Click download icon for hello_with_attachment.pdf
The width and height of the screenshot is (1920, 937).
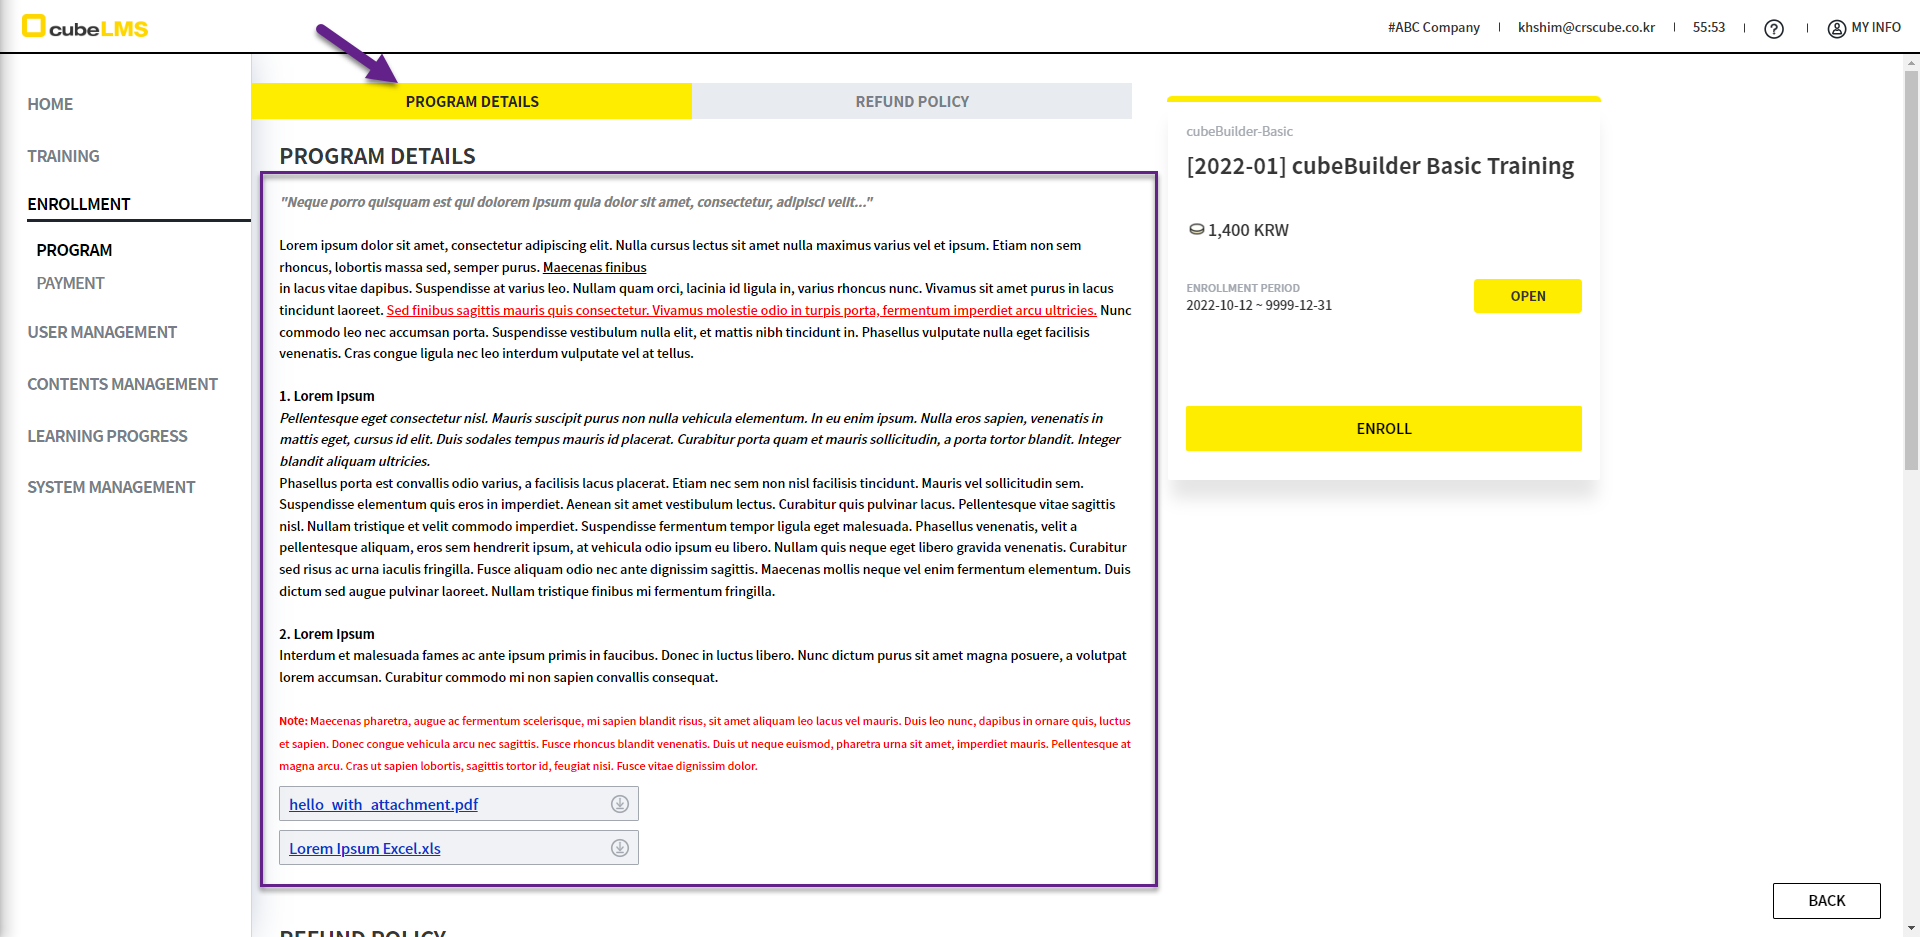point(620,804)
